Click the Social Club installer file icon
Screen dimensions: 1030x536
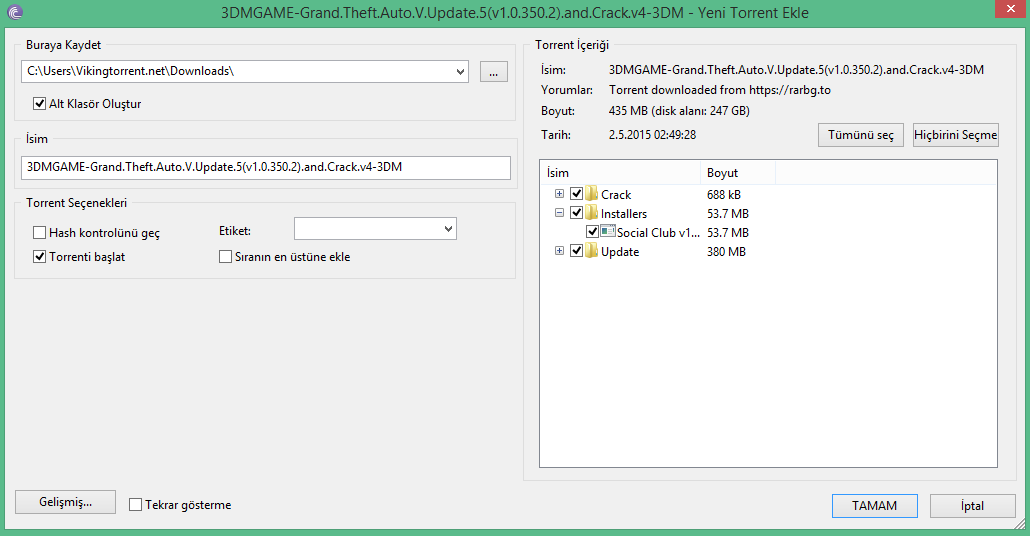coord(608,231)
